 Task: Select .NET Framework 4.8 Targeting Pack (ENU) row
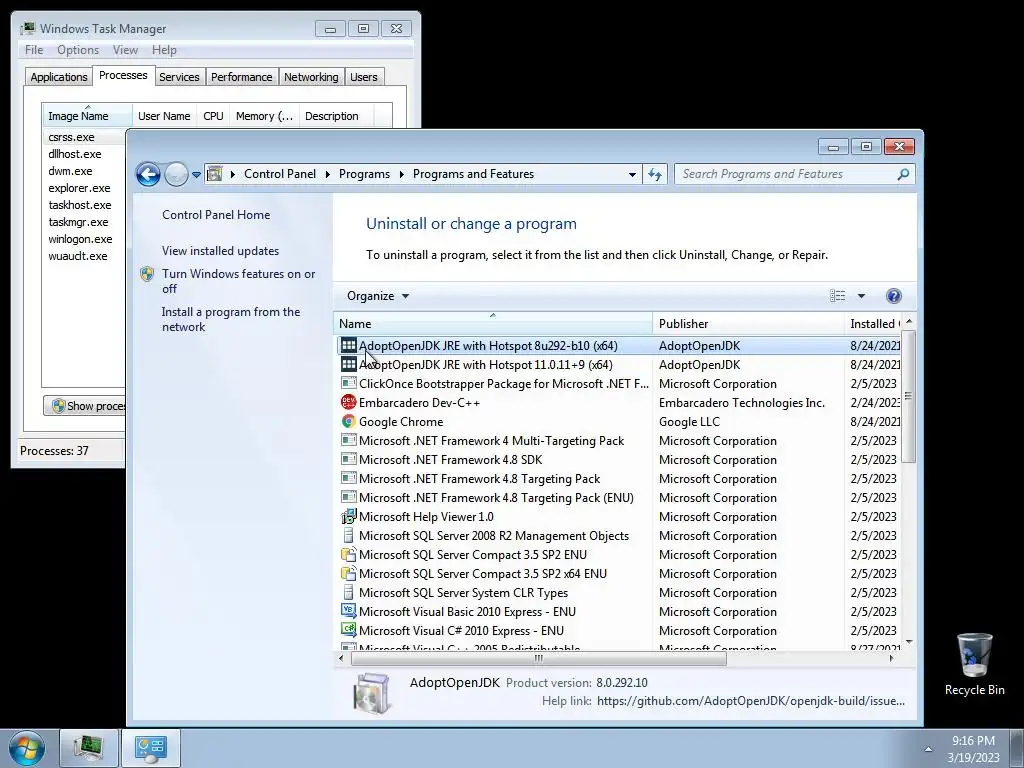(619, 498)
